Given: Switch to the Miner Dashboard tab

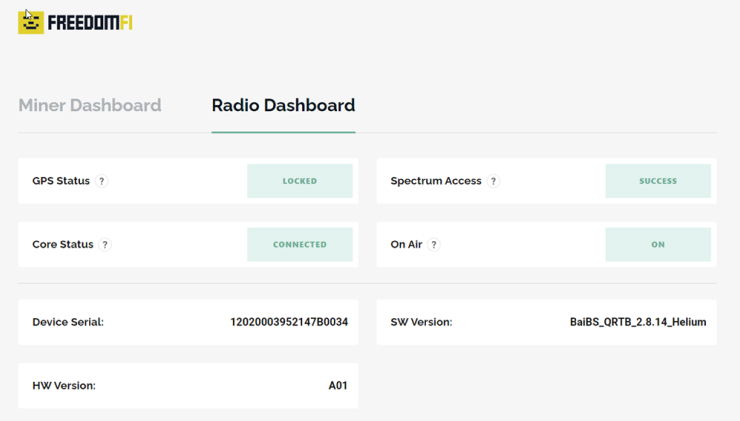Looking at the screenshot, I should coord(90,105).
